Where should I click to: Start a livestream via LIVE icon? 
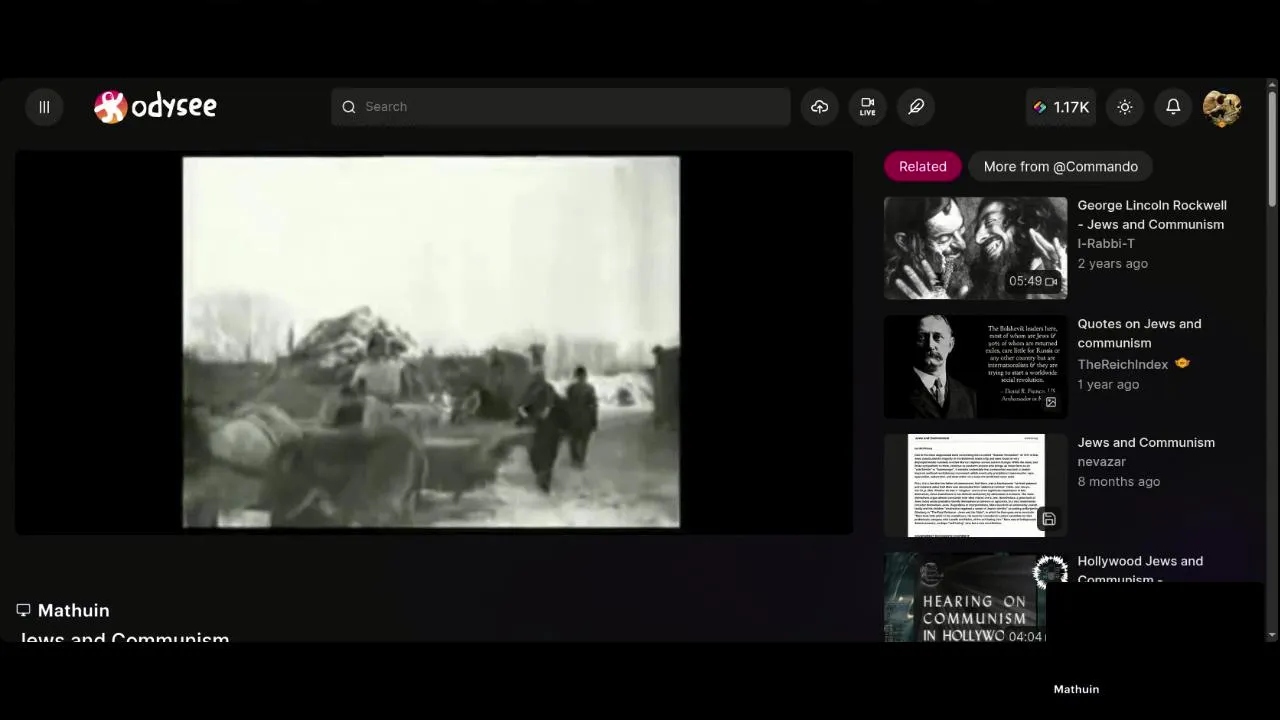pyautogui.click(x=867, y=107)
